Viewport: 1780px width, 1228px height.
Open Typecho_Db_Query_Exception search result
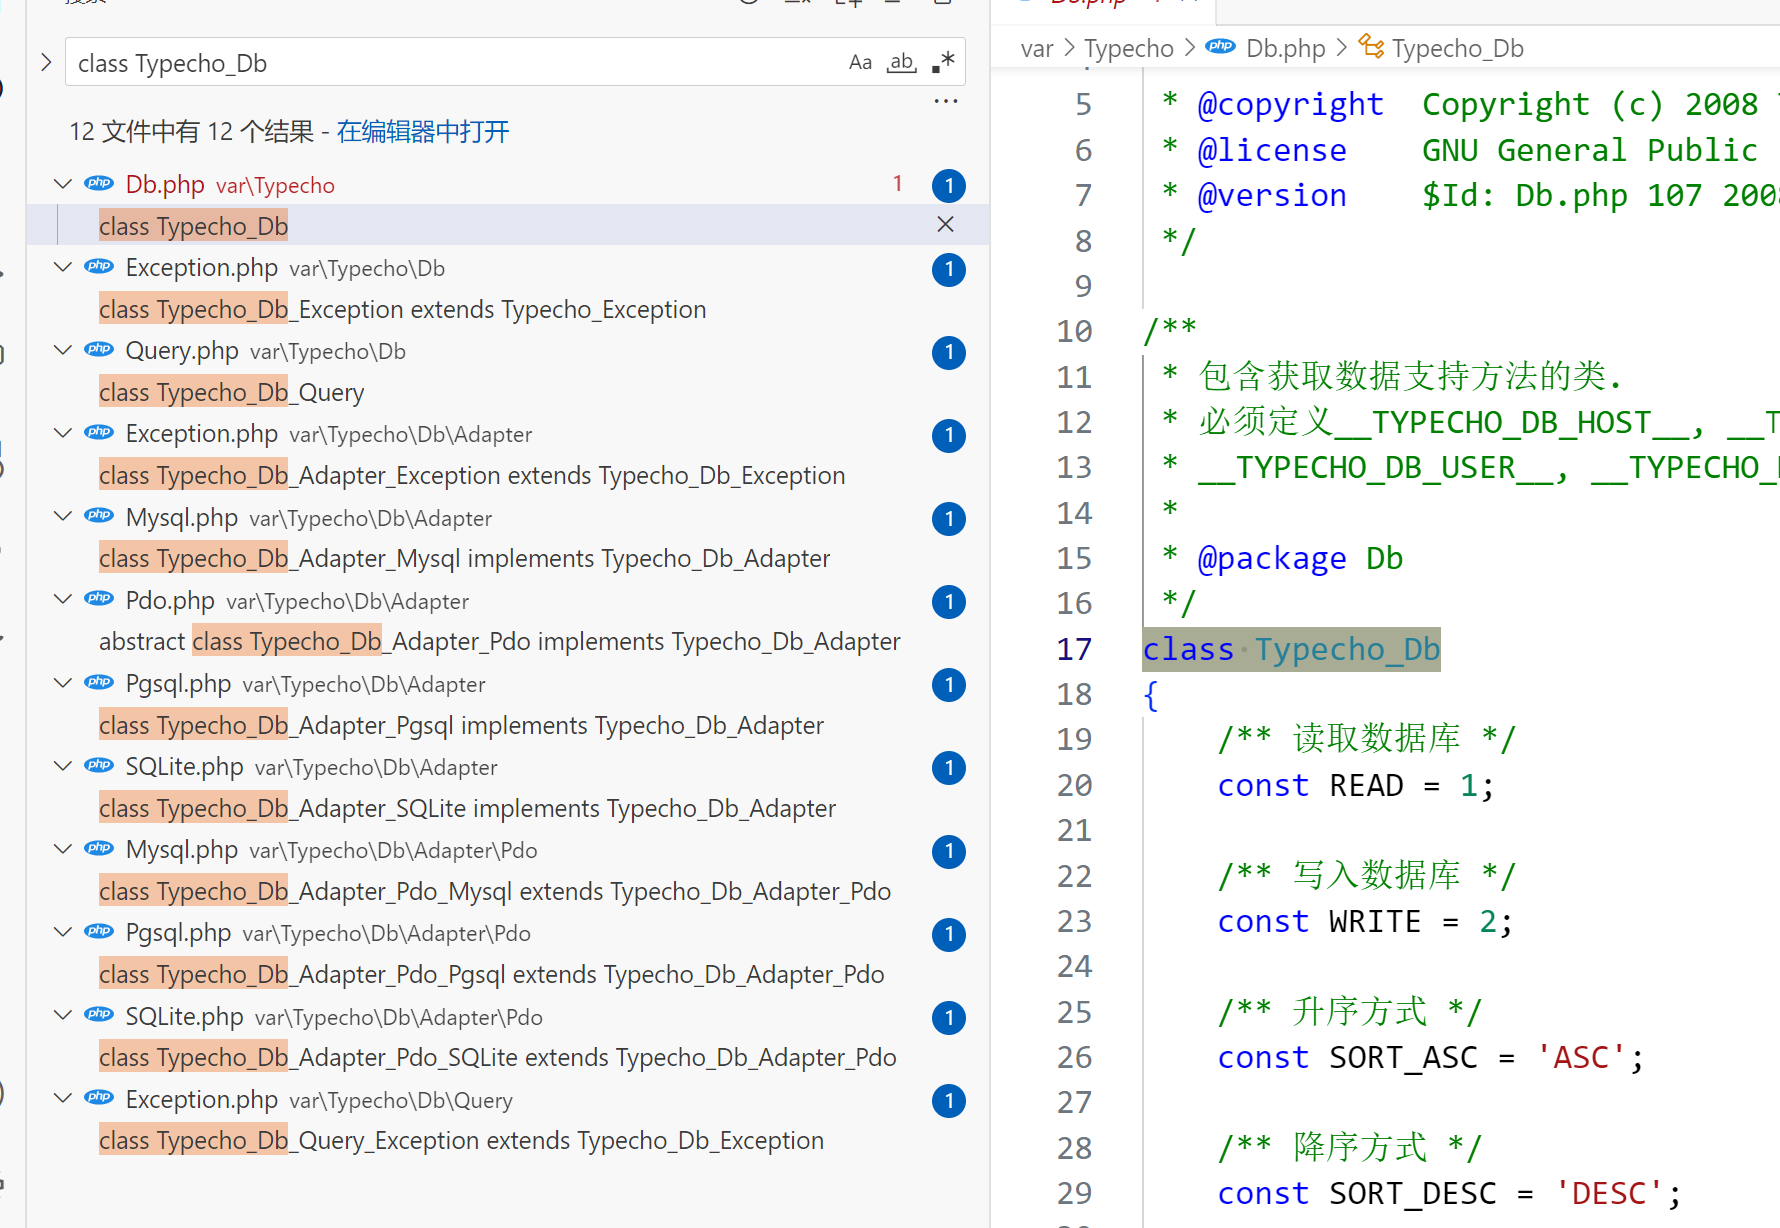(461, 1141)
